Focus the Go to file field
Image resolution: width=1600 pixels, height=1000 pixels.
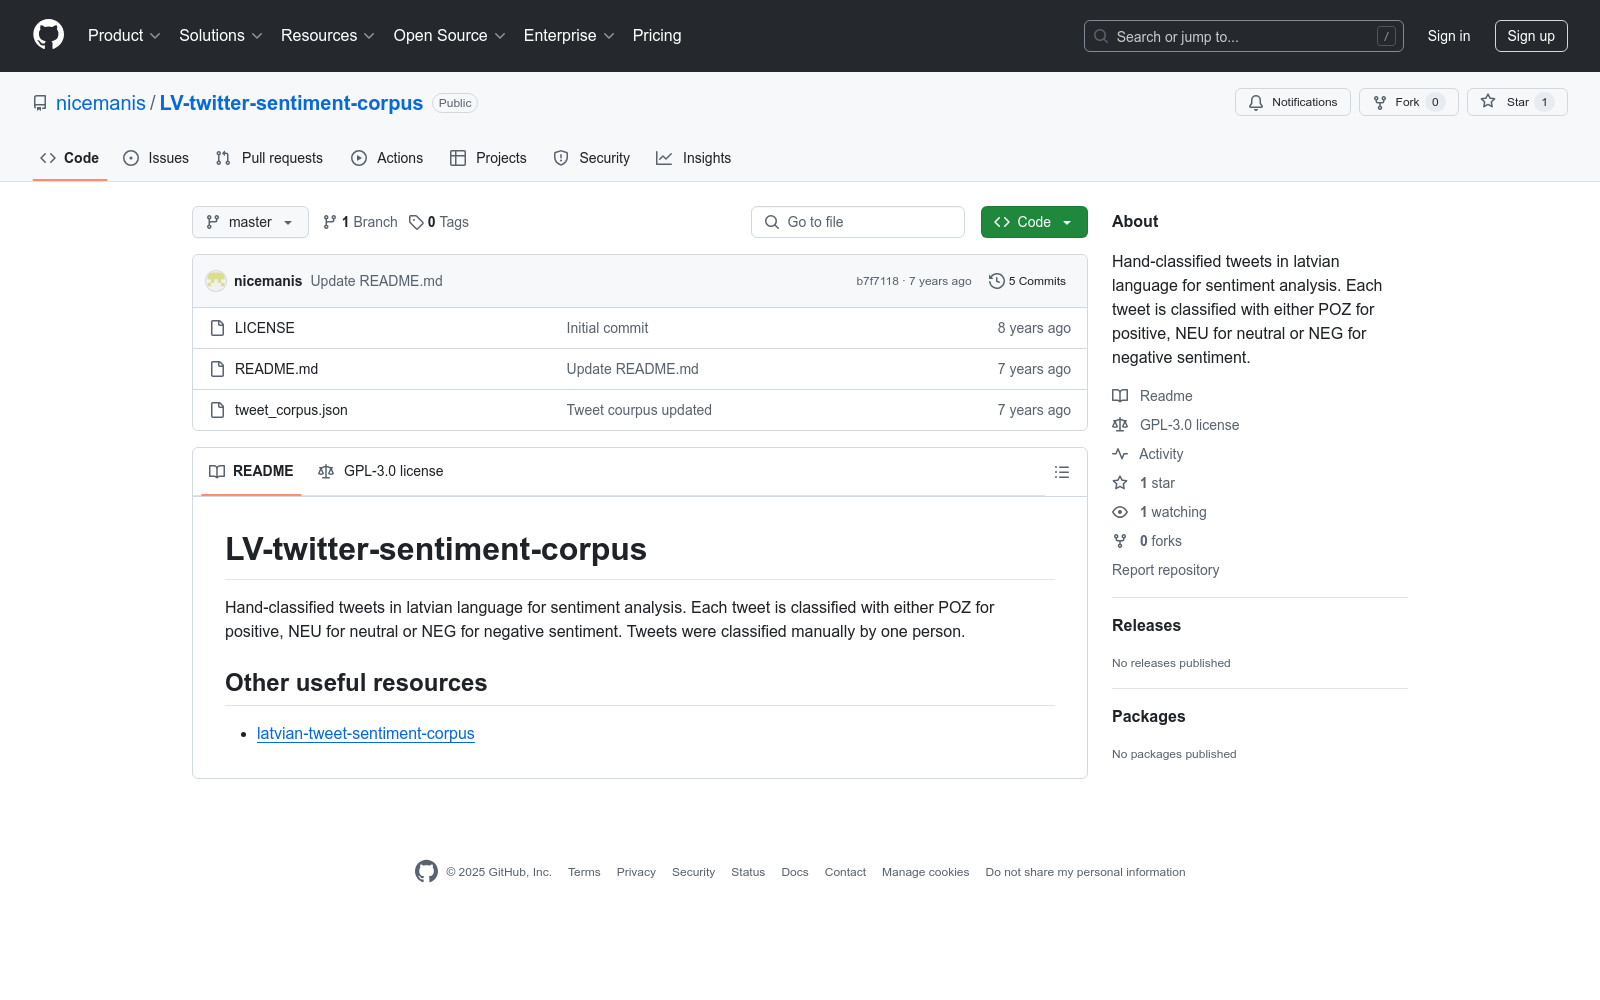(858, 222)
